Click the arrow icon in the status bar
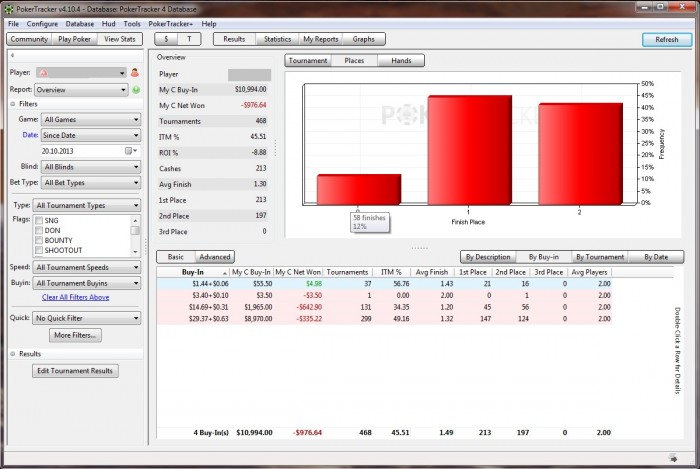The width and height of the screenshot is (700, 469). click(x=673, y=458)
